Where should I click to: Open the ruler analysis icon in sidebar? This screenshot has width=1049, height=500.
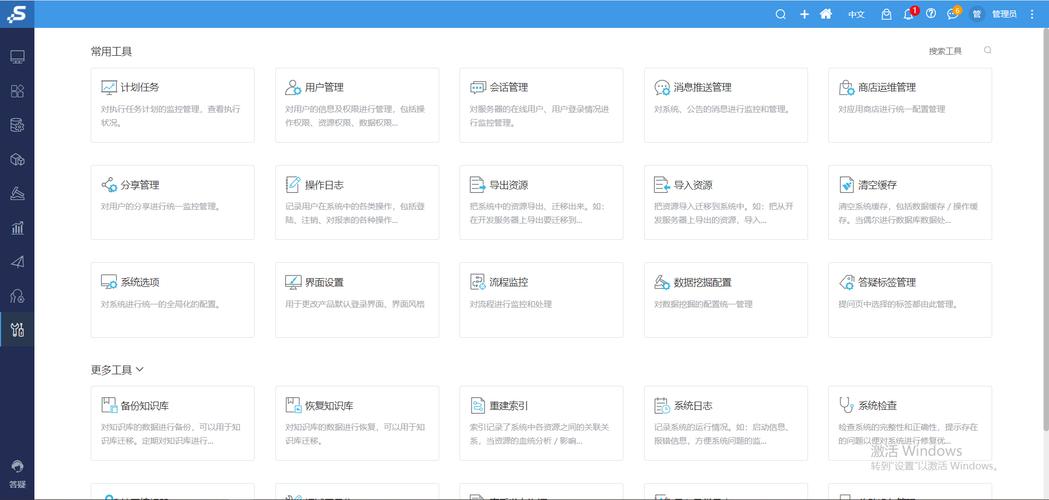(x=17, y=193)
